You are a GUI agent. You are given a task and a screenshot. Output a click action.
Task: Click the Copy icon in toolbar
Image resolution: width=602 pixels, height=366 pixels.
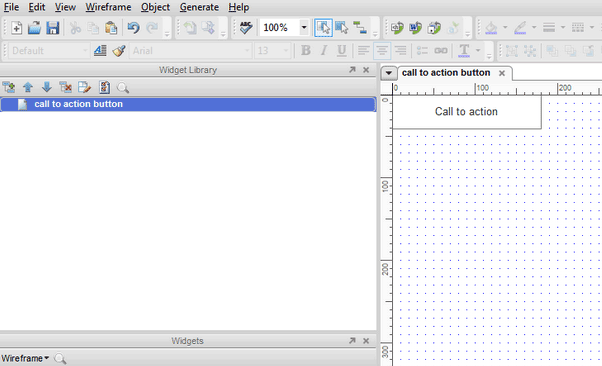(93, 28)
